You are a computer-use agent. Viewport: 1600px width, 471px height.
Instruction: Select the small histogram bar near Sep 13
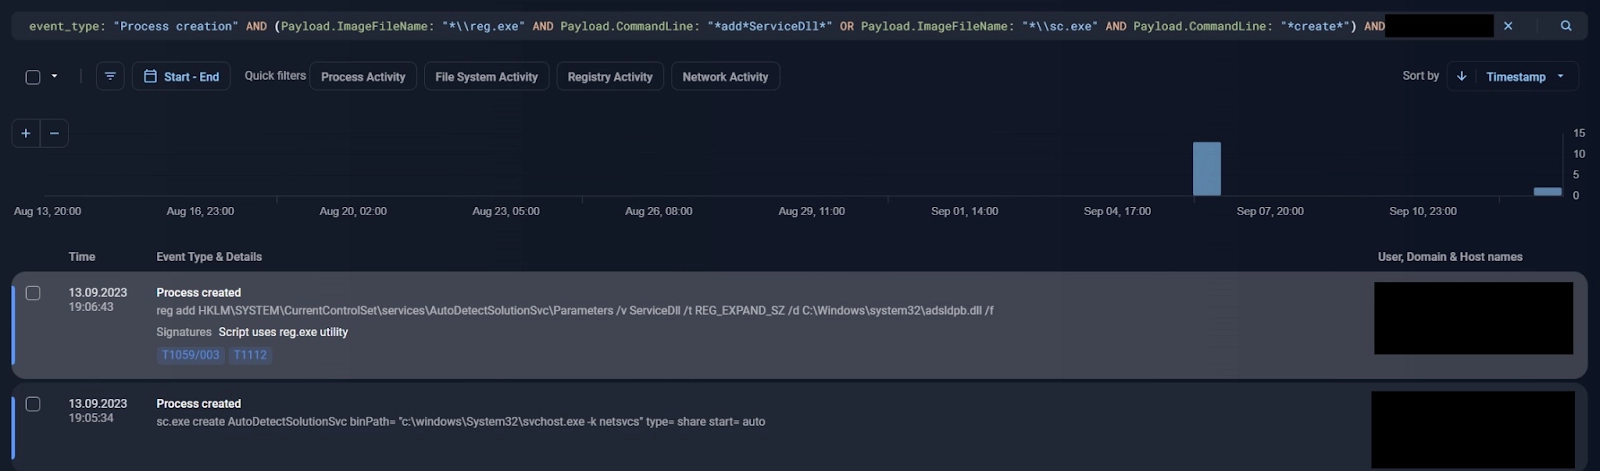point(1548,191)
